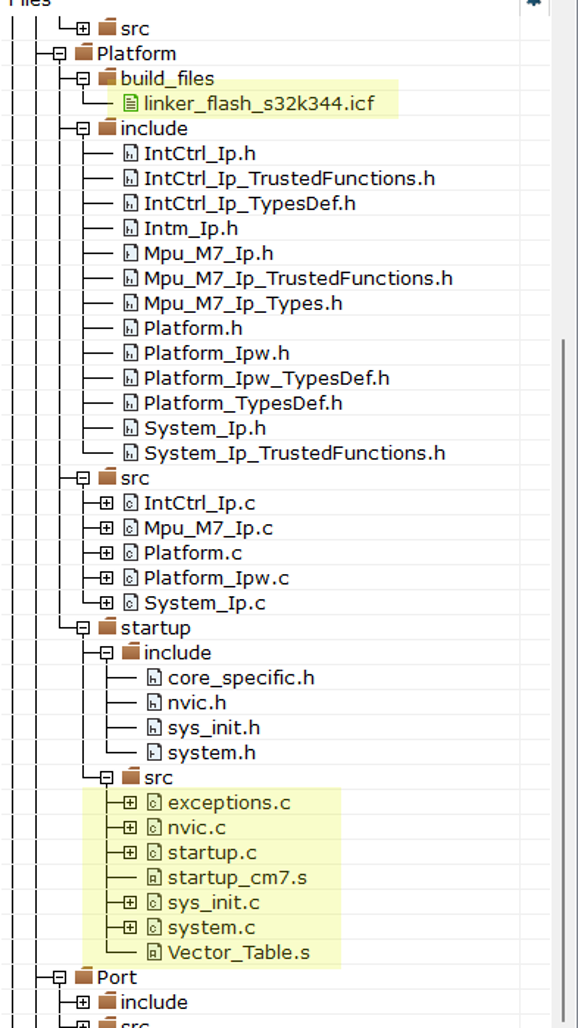Click the IntCtrl_Ip.c source file icon
The height and width of the screenshot is (1028, 578).
[x=131, y=504]
